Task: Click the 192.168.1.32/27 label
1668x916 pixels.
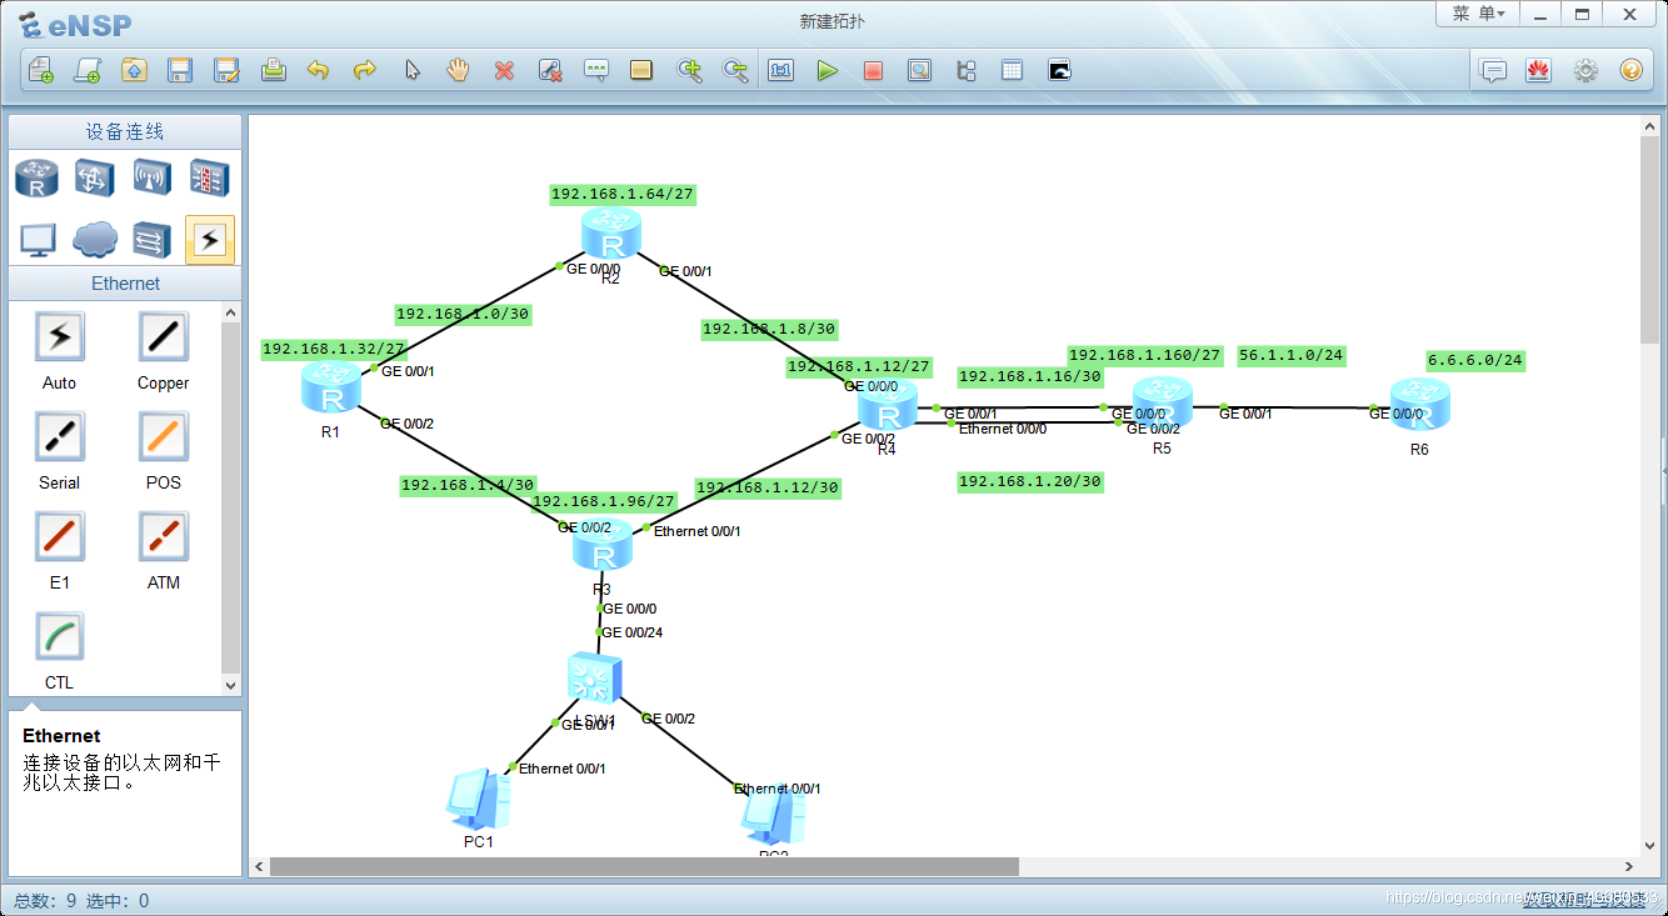Action: 334,349
